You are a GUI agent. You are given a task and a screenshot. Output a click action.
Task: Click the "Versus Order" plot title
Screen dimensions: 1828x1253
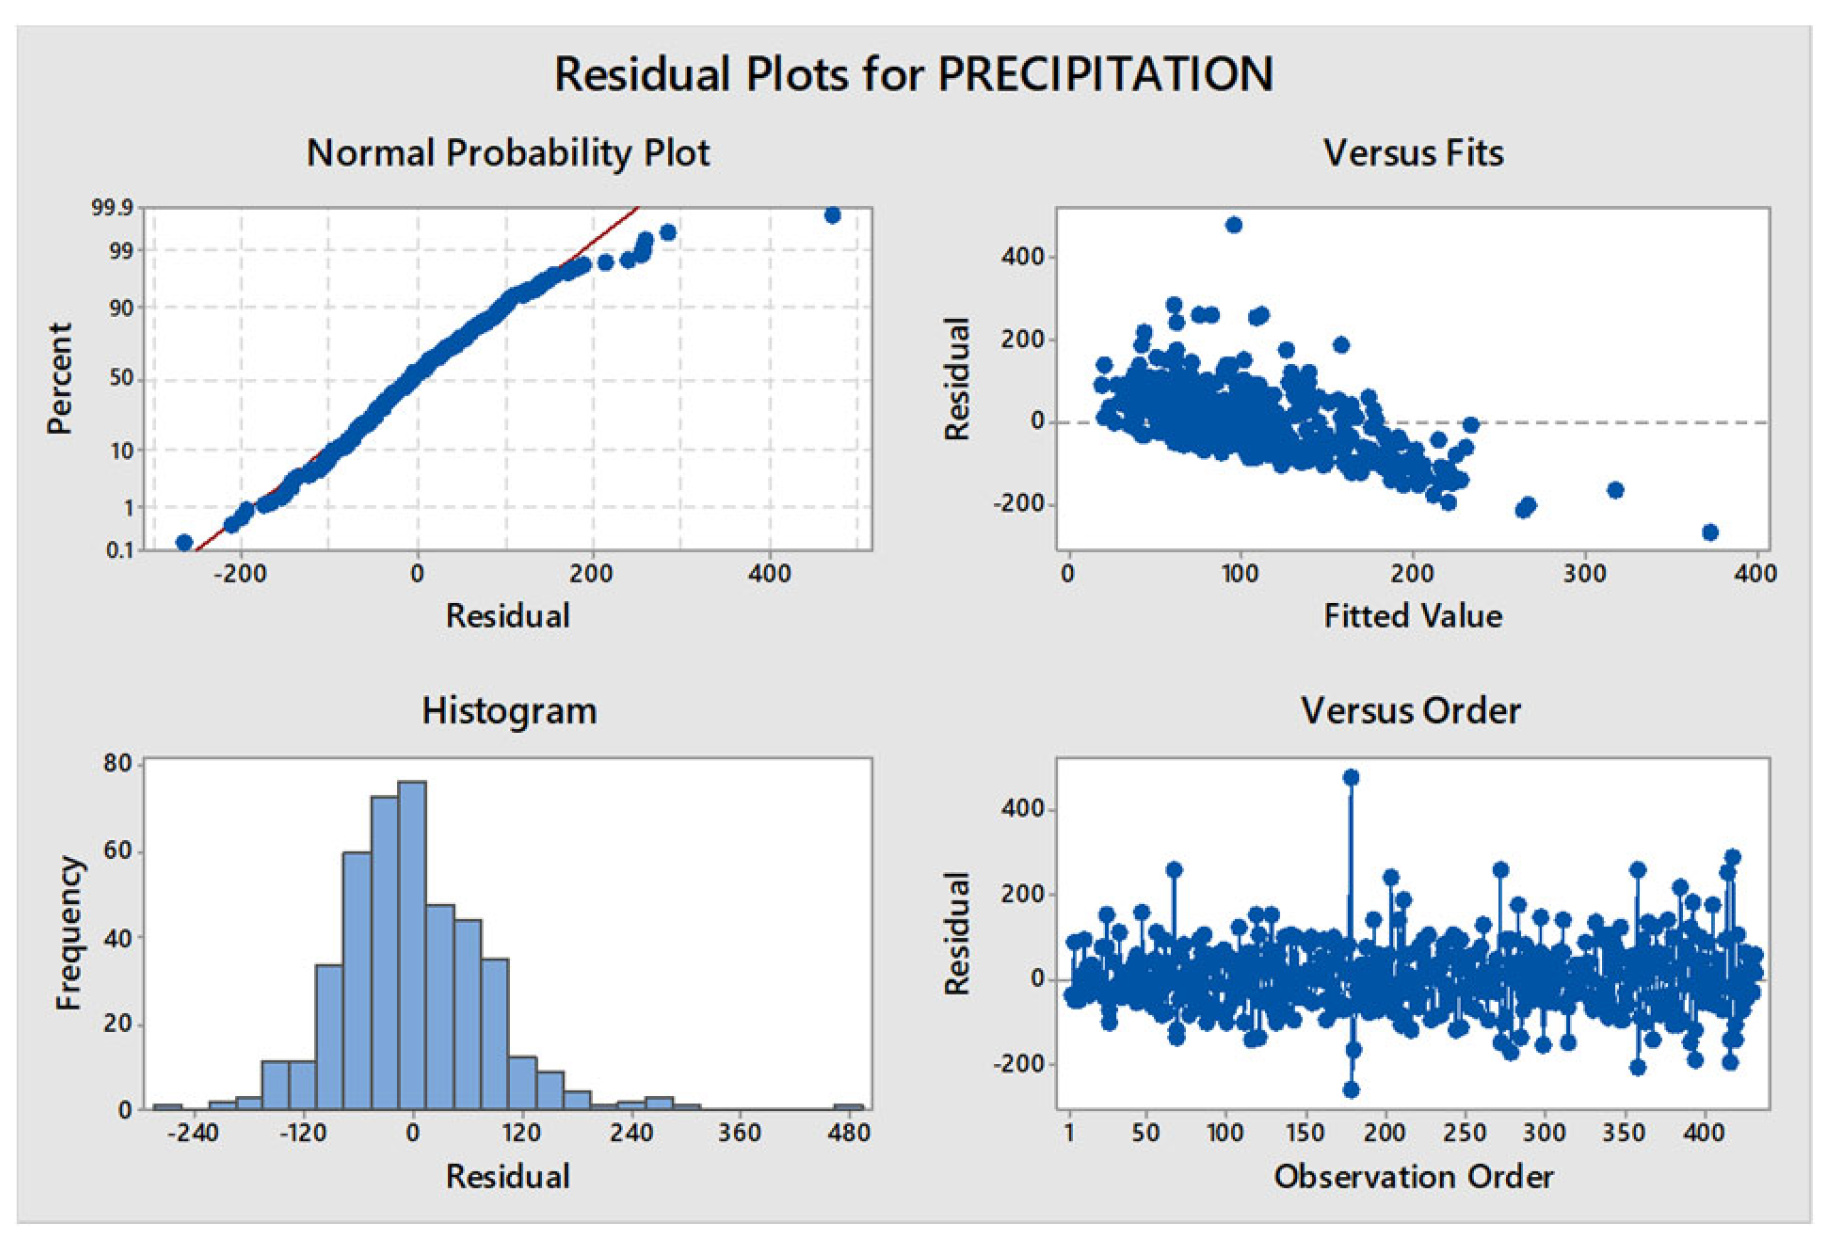point(1410,711)
